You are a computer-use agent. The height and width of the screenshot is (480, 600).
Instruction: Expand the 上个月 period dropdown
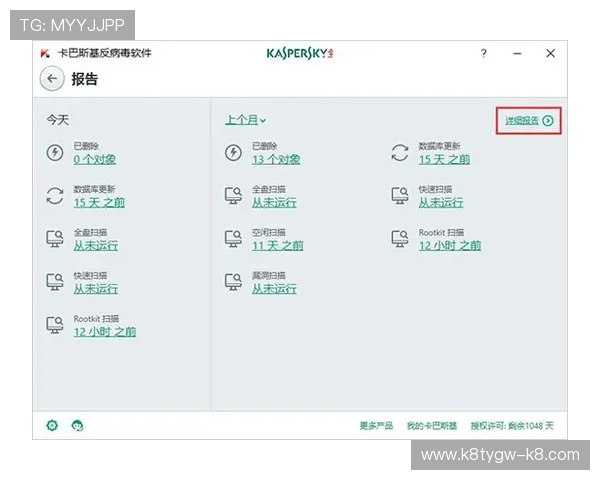pyautogui.click(x=245, y=120)
